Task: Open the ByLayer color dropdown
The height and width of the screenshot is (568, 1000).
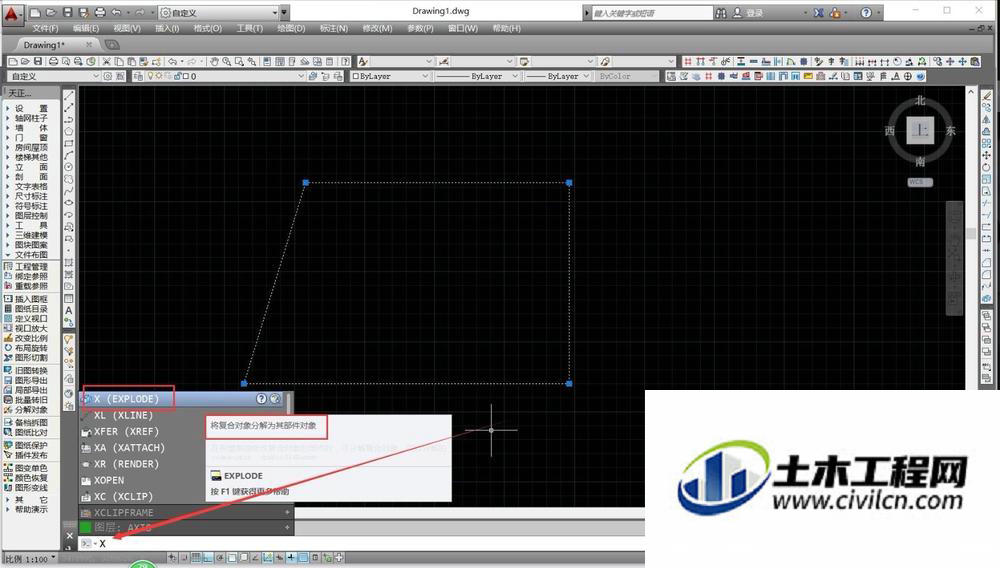Action: (390, 76)
